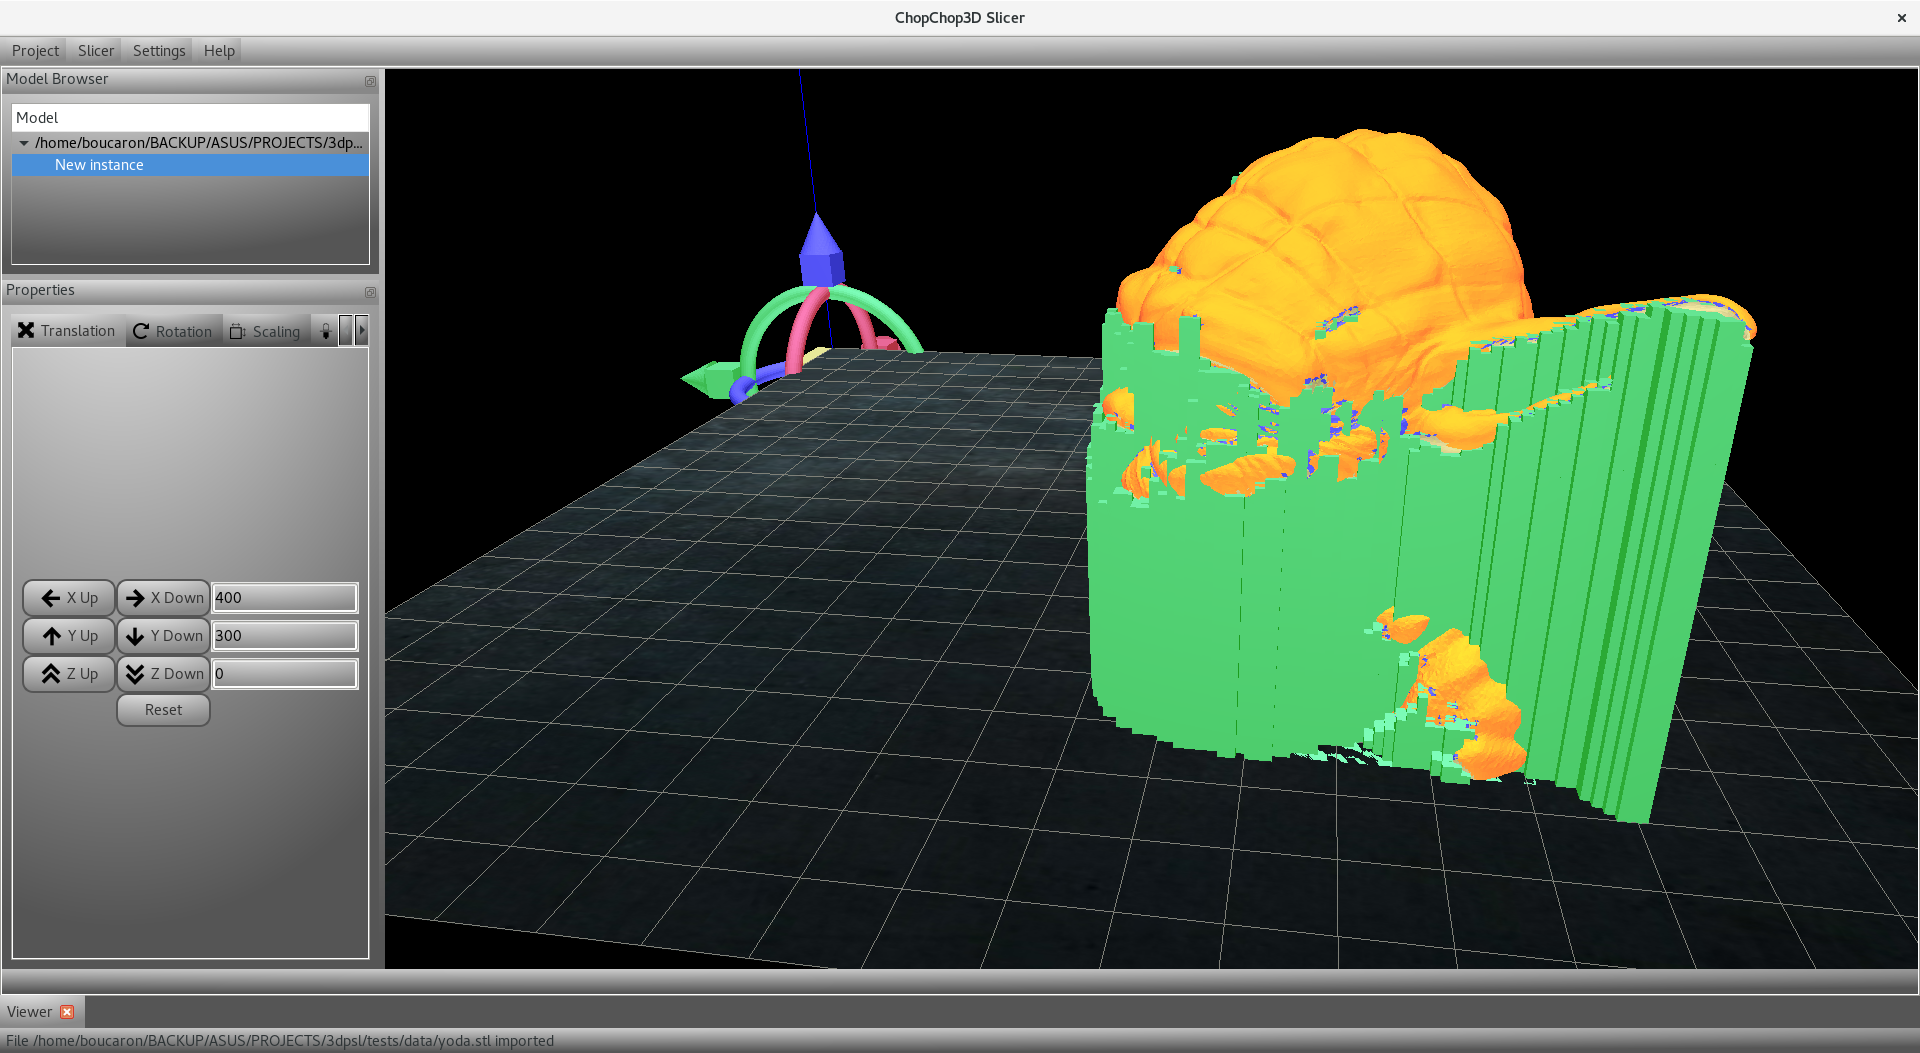Screen dimensions: 1920x1053
Task: Click the Y Down button
Action: click(x=164, y=636)
